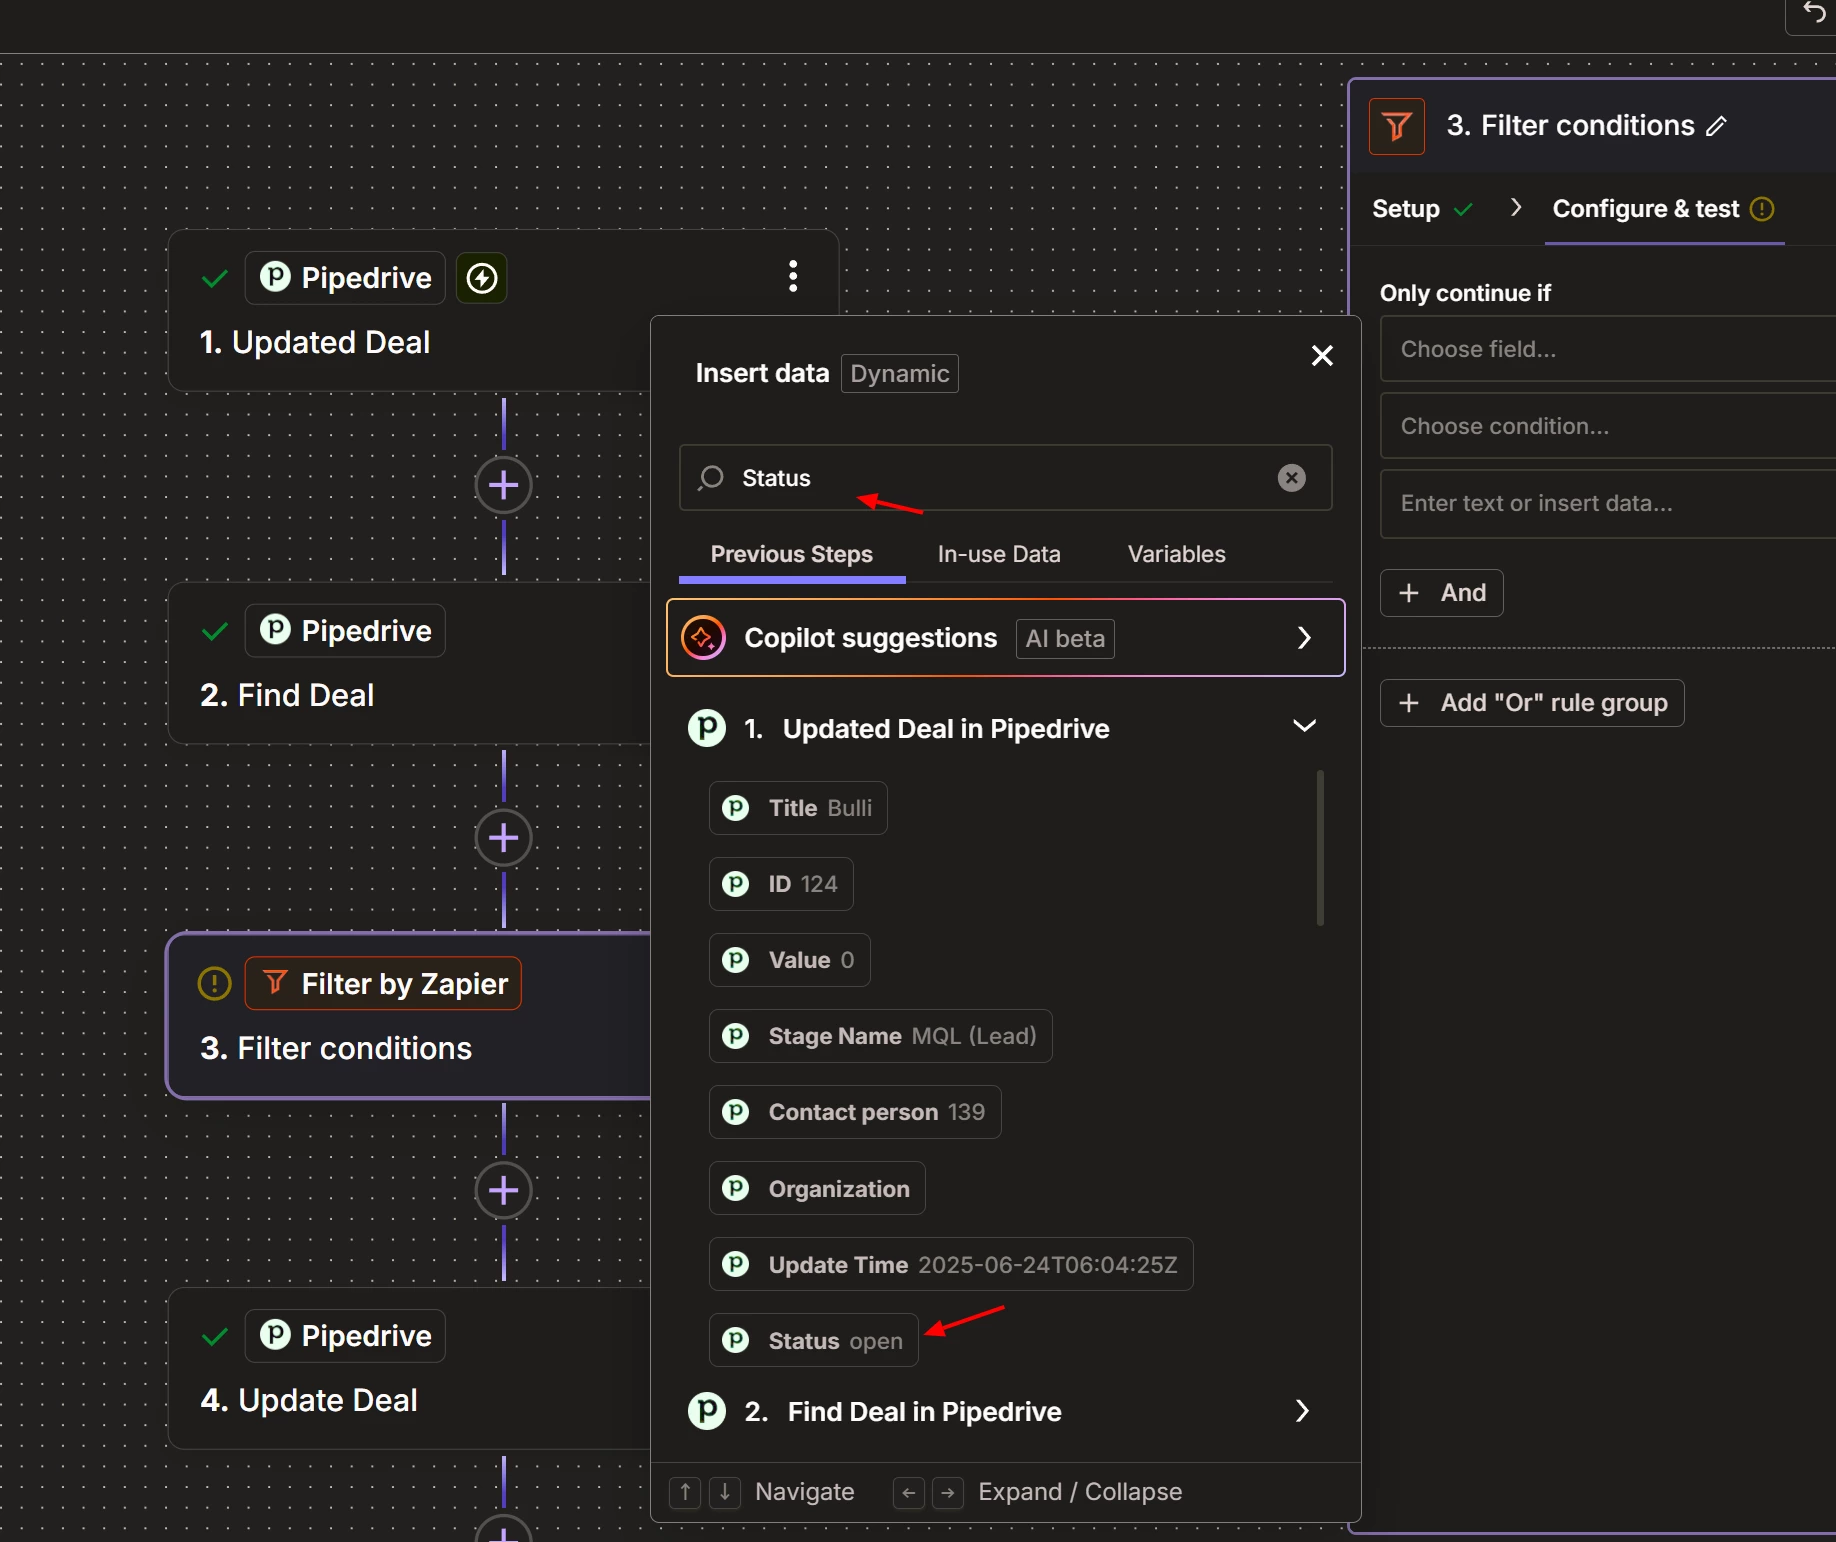Image resolution: width=1836 pixels, height=1542 pixels.
Task: Open the three-dot menu on Updated Deal step
Action: tap(793, 276)
